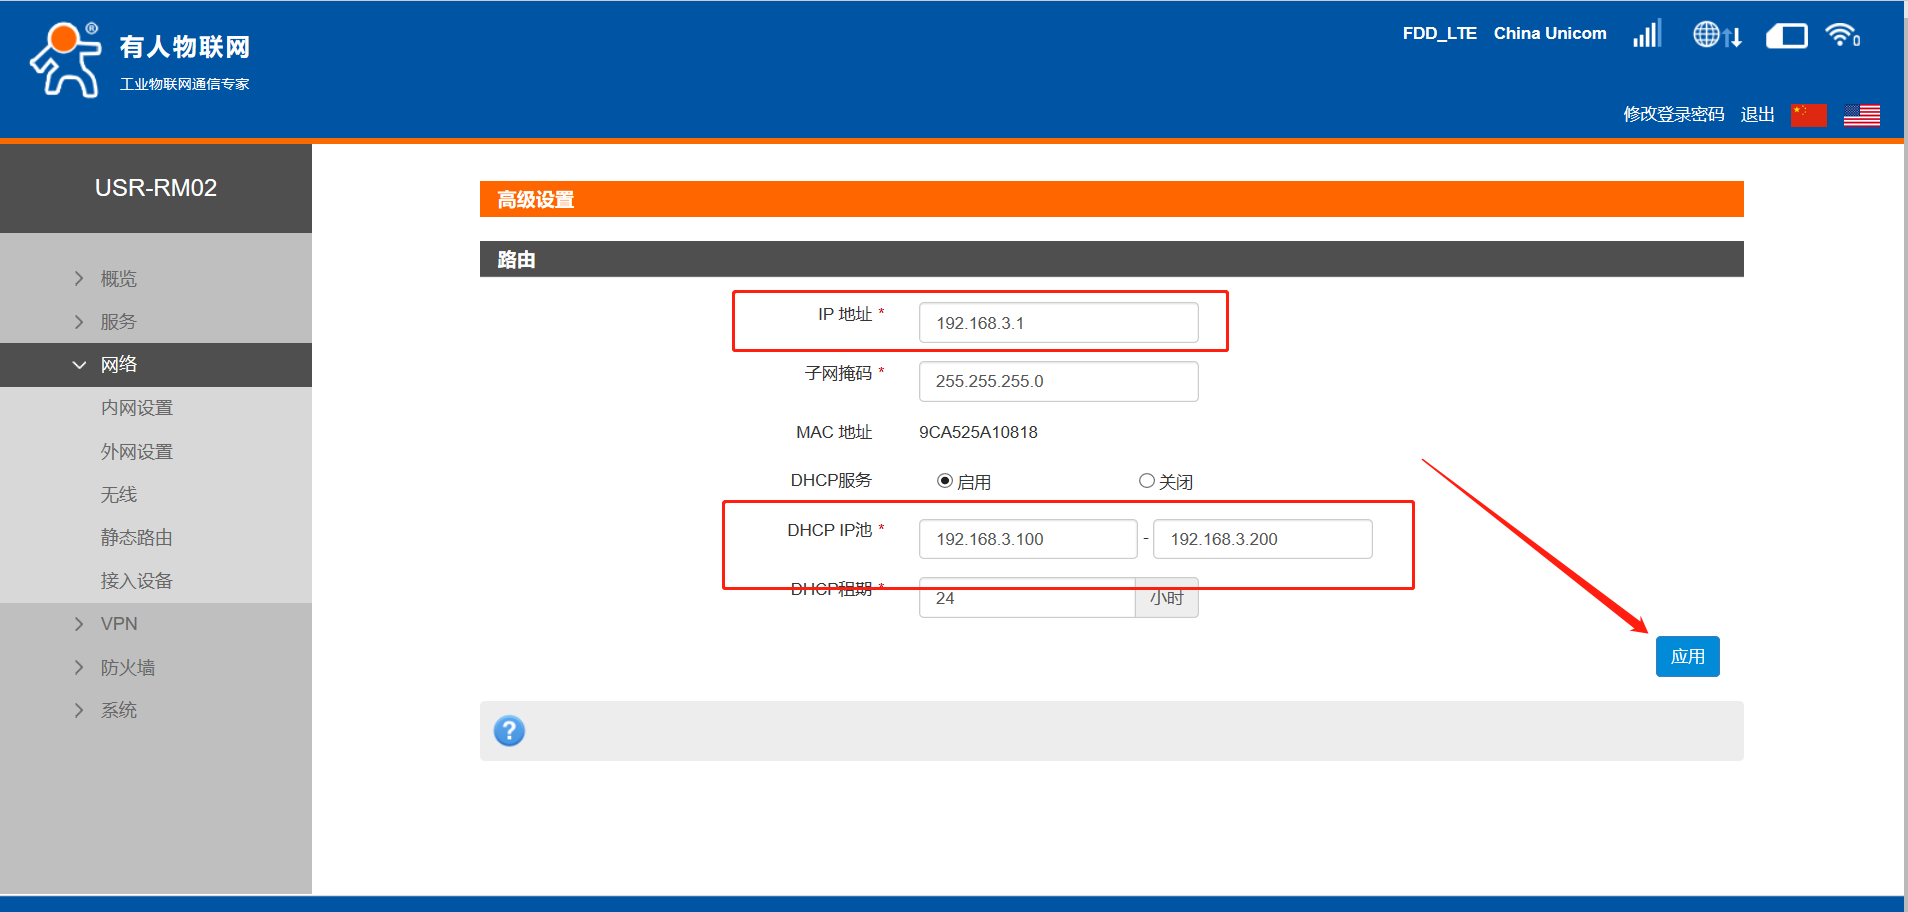This screenshot has width=1908, height=912.
Task: Open the 外网设置 submenu item
Action: [x=136, y=452]
